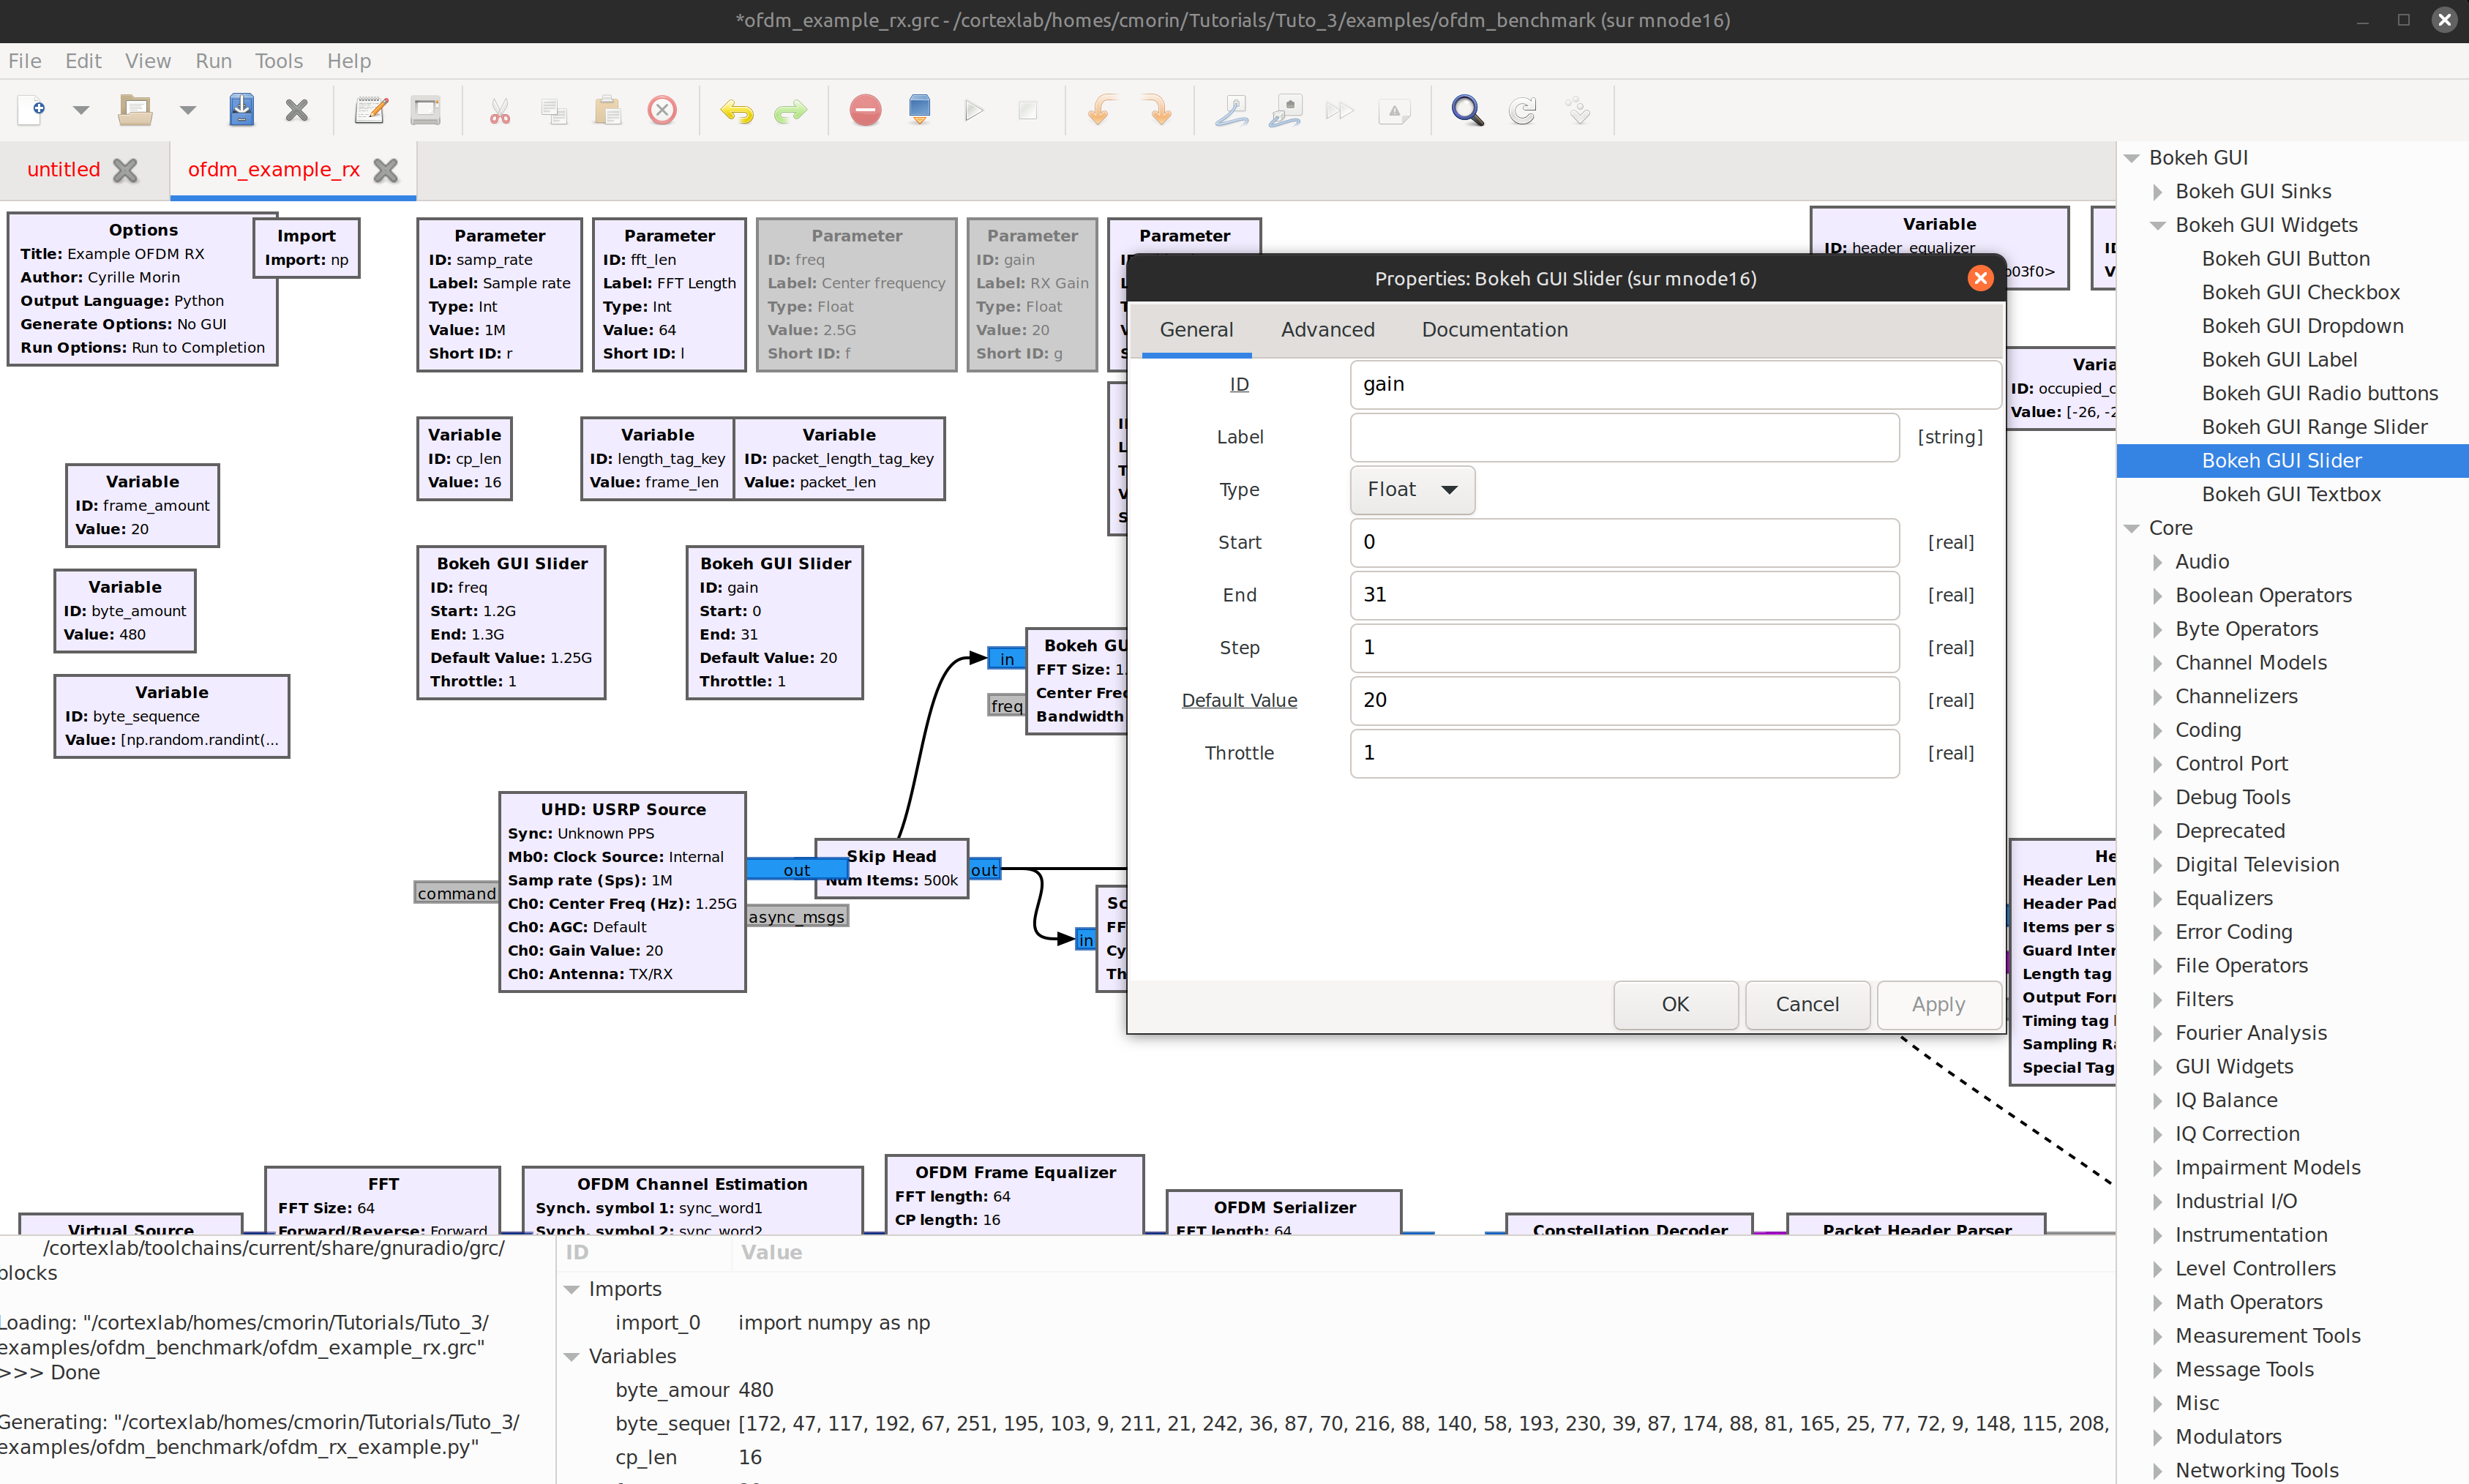Click the Find blocks magnifier icon
The image size is (2469, 1484).
[x=1466, y=110]
